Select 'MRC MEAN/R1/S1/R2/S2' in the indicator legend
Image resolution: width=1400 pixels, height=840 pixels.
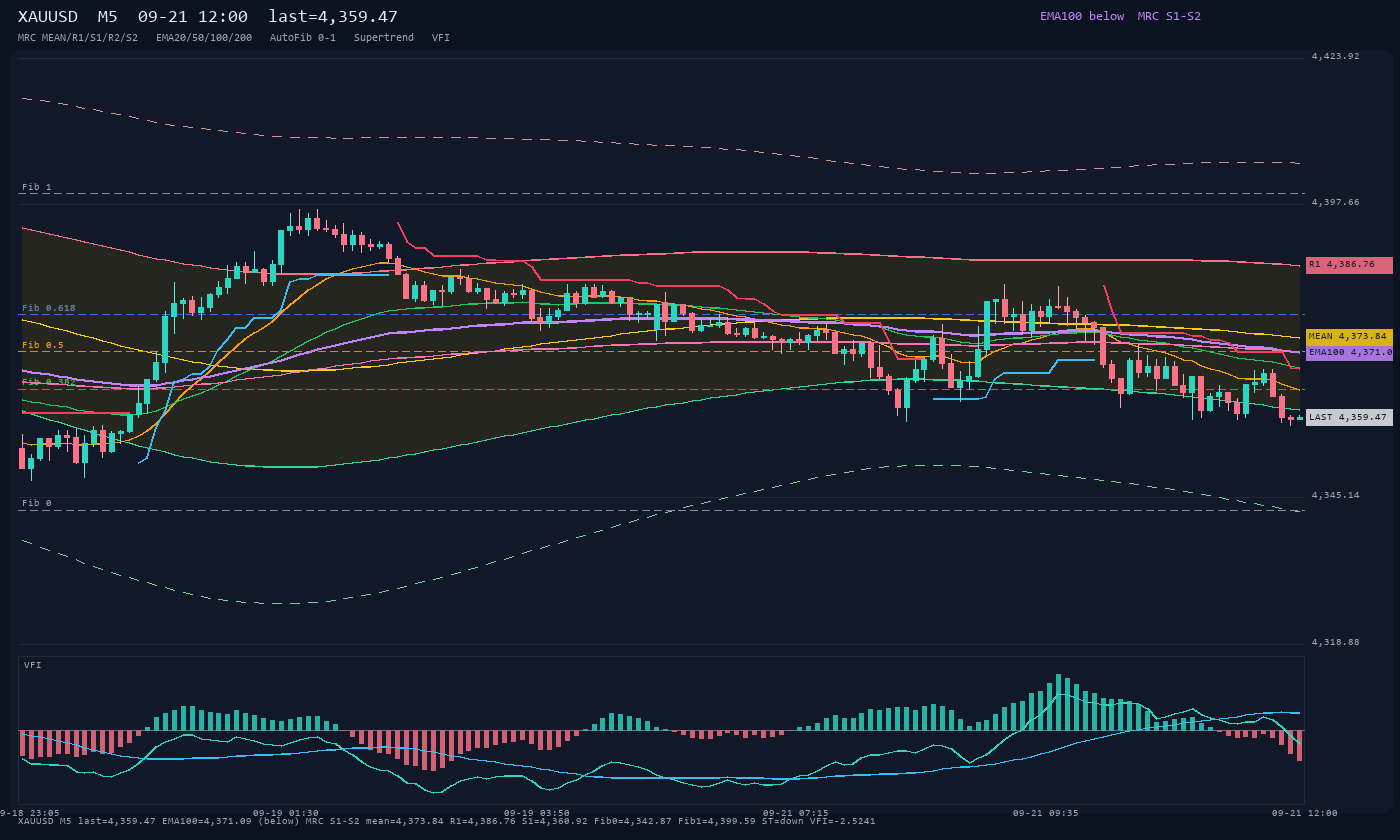[x=78, y=38]
